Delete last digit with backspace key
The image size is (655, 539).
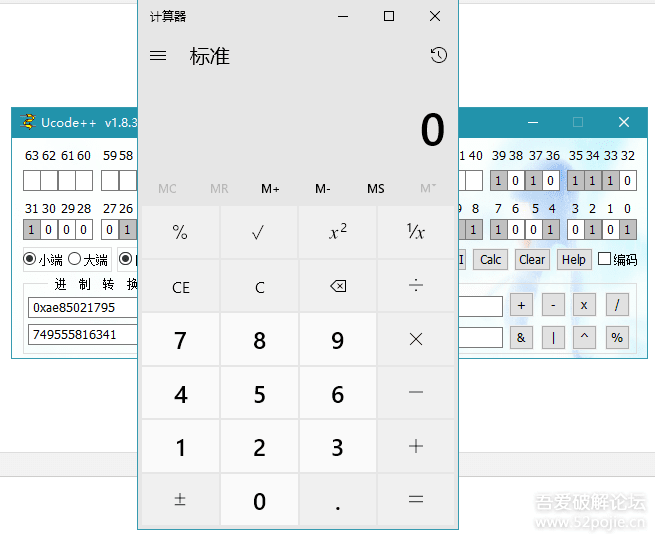click(338, 286)
